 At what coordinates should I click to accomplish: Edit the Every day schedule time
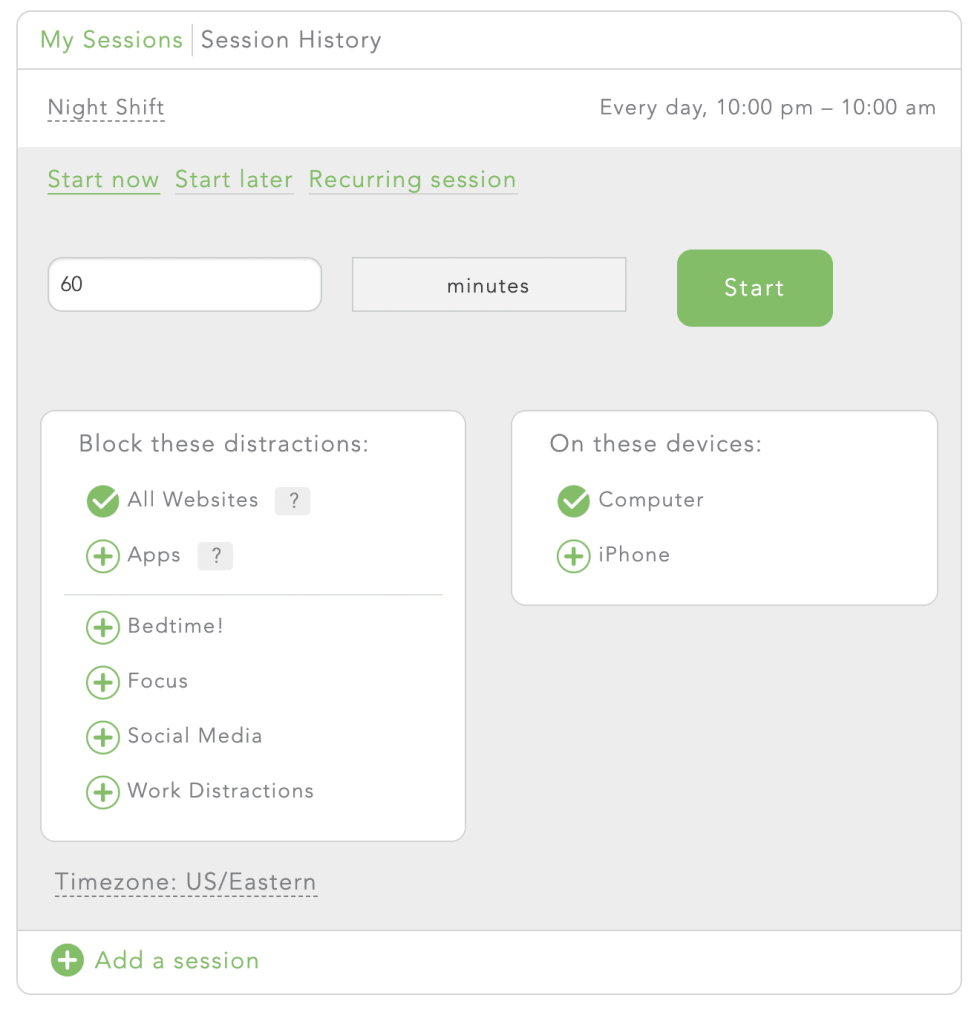[x=766, y=107]
